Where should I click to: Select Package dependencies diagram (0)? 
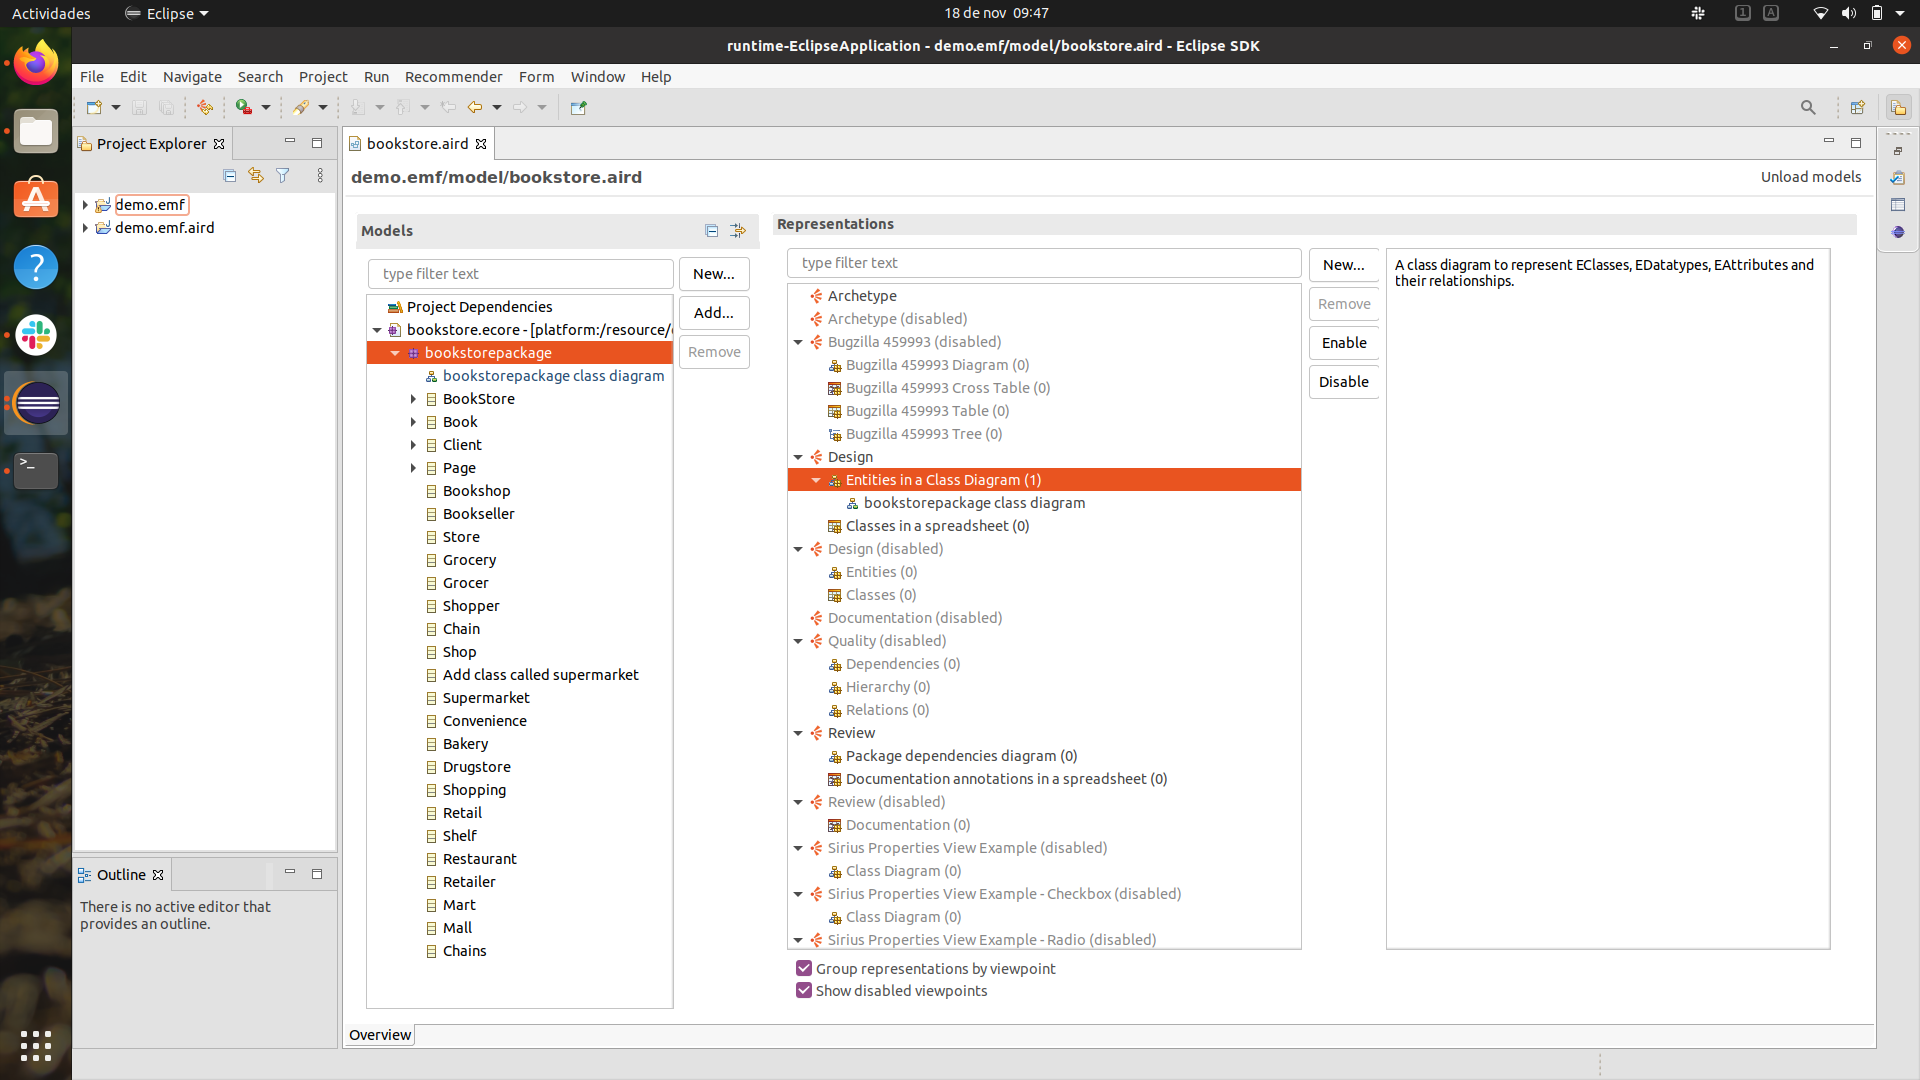coord(961,756)
